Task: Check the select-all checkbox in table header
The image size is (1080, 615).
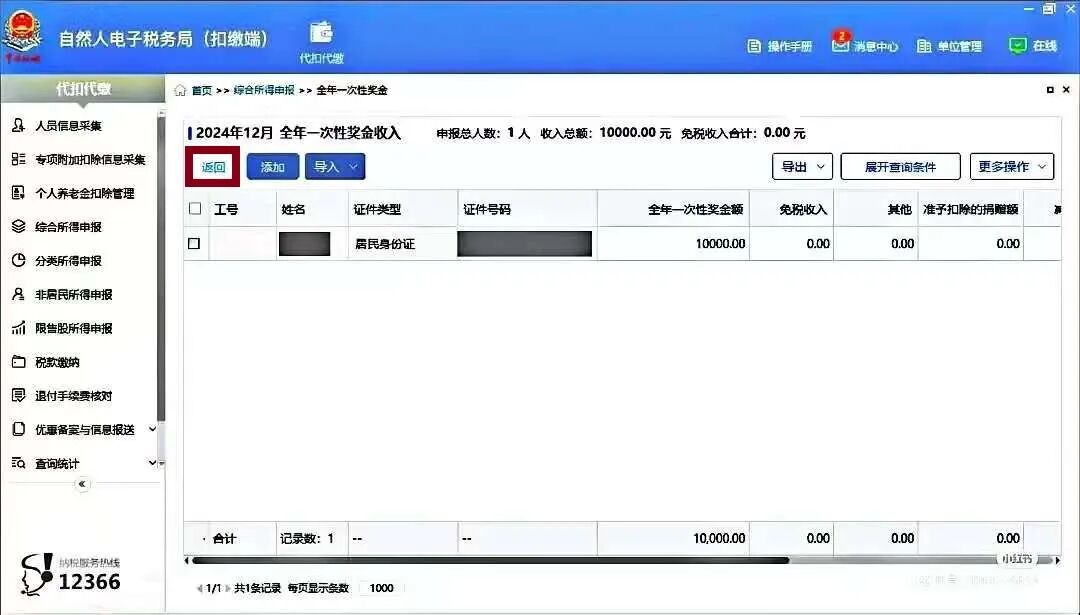Action: (x=195, y=208)
